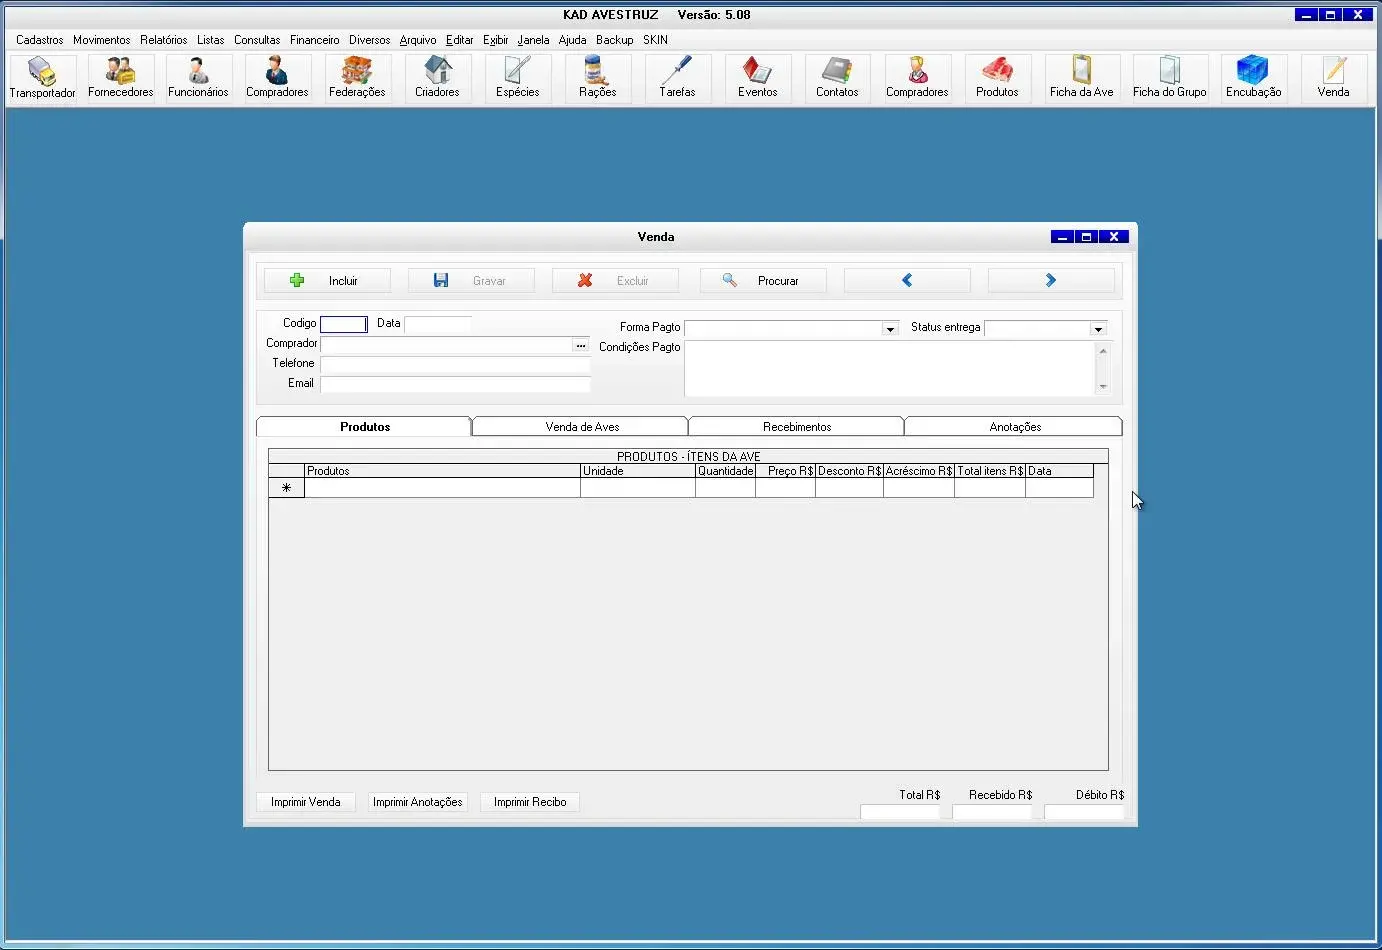Open the Criadores house icon
Viewport: 1382px width, 950px height.
point(437,78)
